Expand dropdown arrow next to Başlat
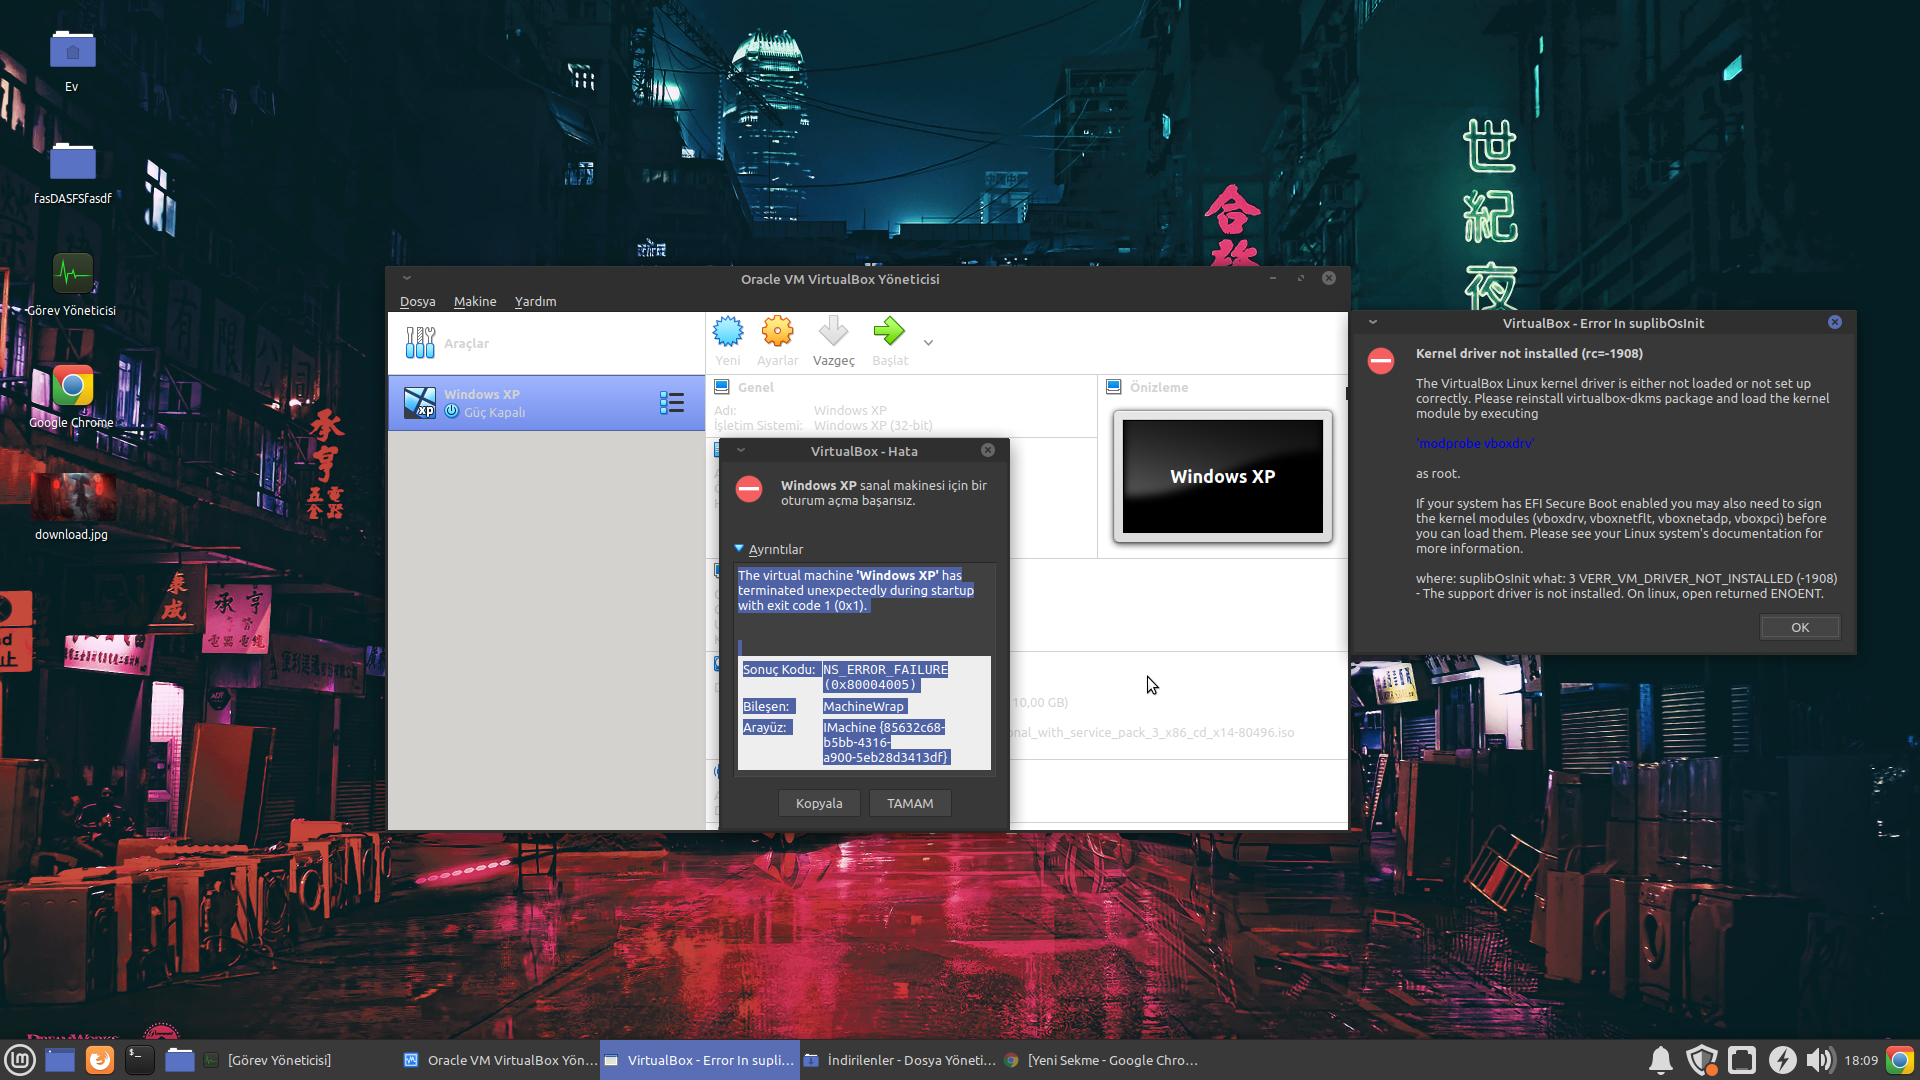The image size is (1920, 1080). click(928, 343)
